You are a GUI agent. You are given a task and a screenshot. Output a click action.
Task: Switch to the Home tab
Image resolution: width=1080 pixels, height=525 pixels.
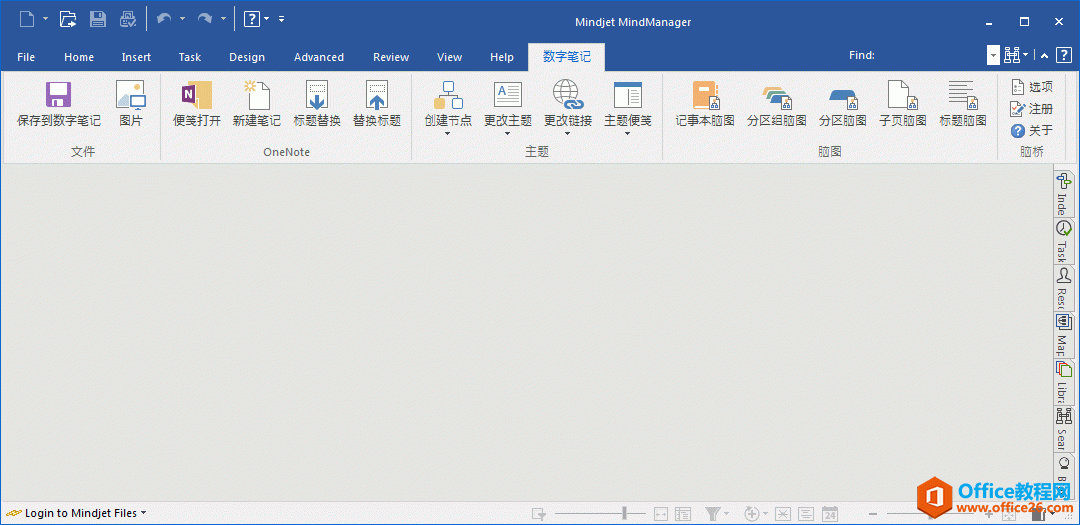[79, 57]
